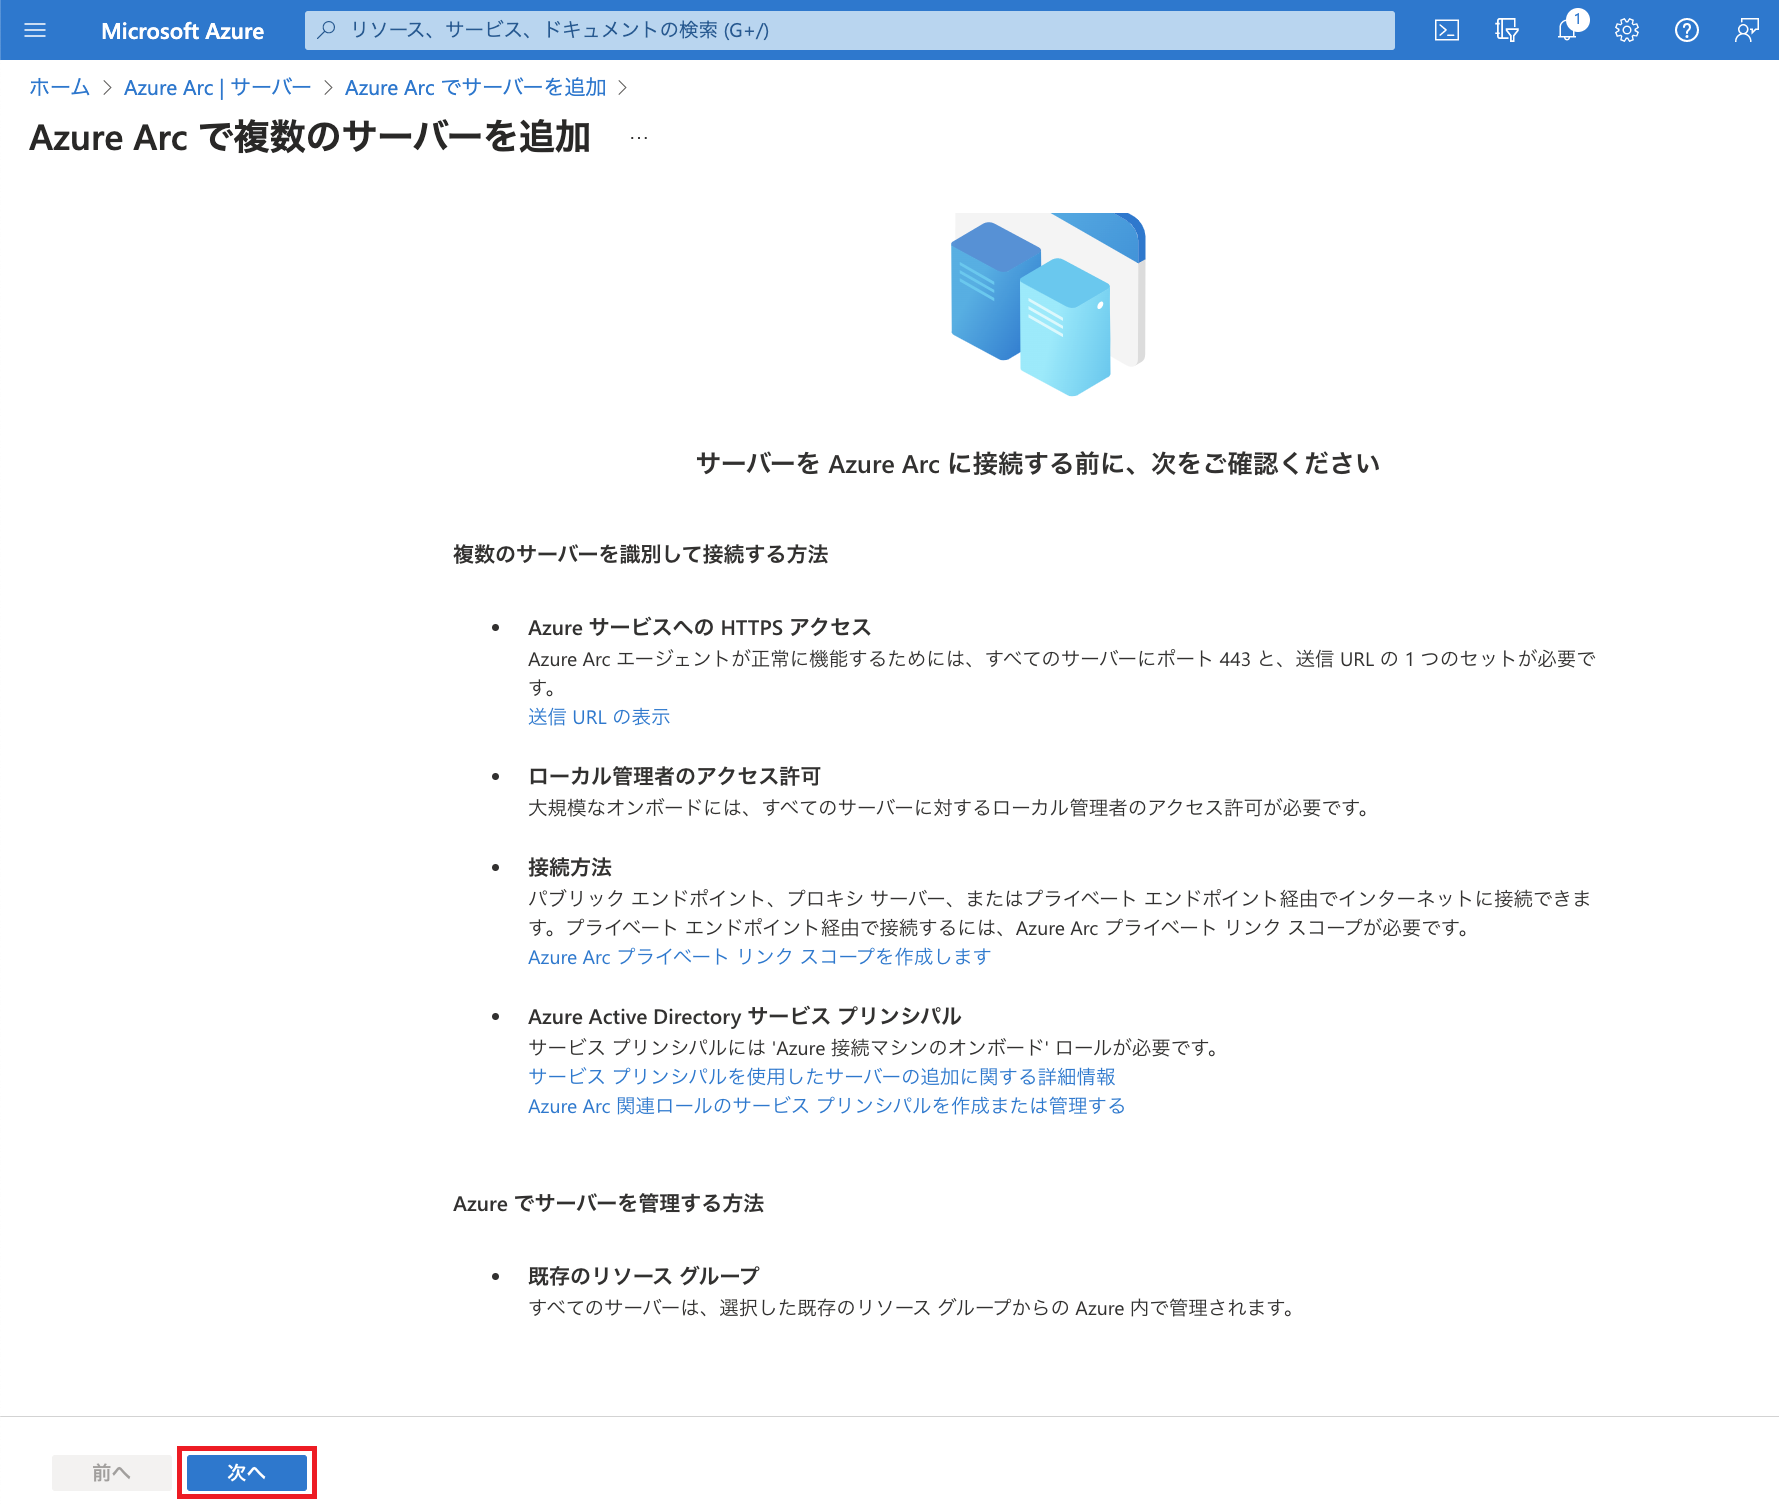
Task: Open Azure Arc | サーバー breadcrumb
Action: pyautogui.click(x=217, y=87)
